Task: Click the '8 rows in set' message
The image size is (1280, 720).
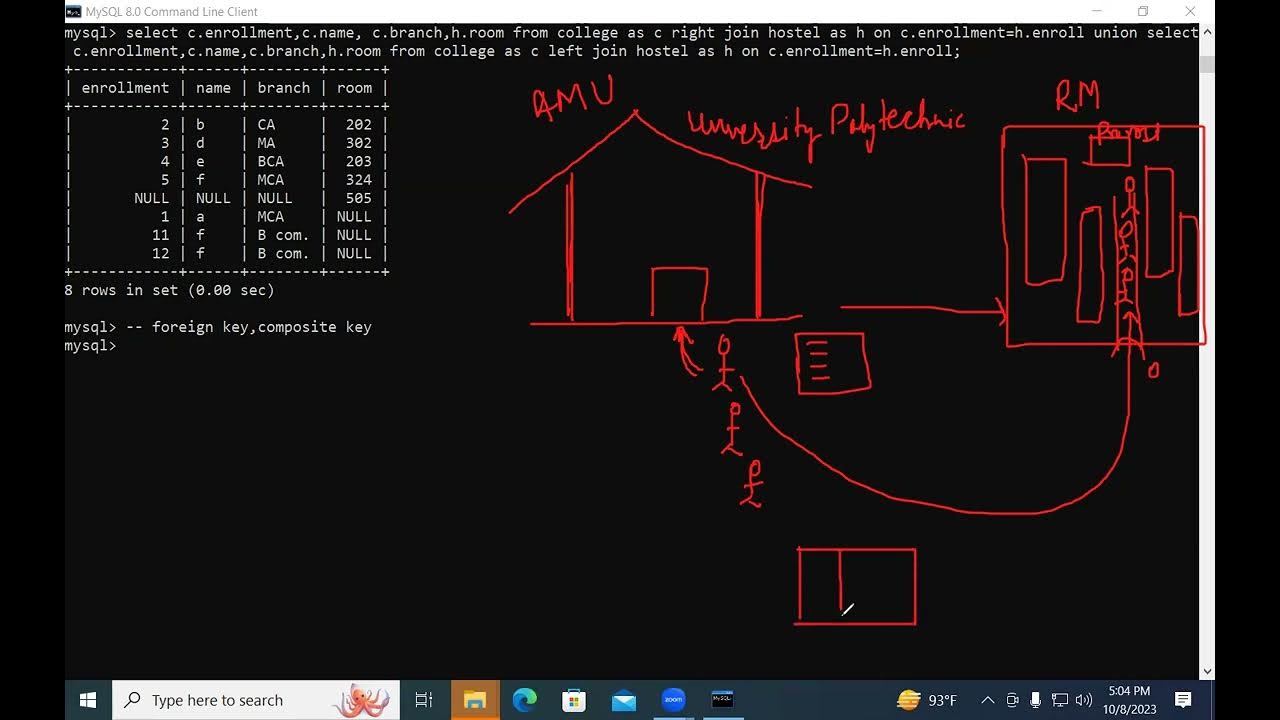Action: tap(169, 290)
